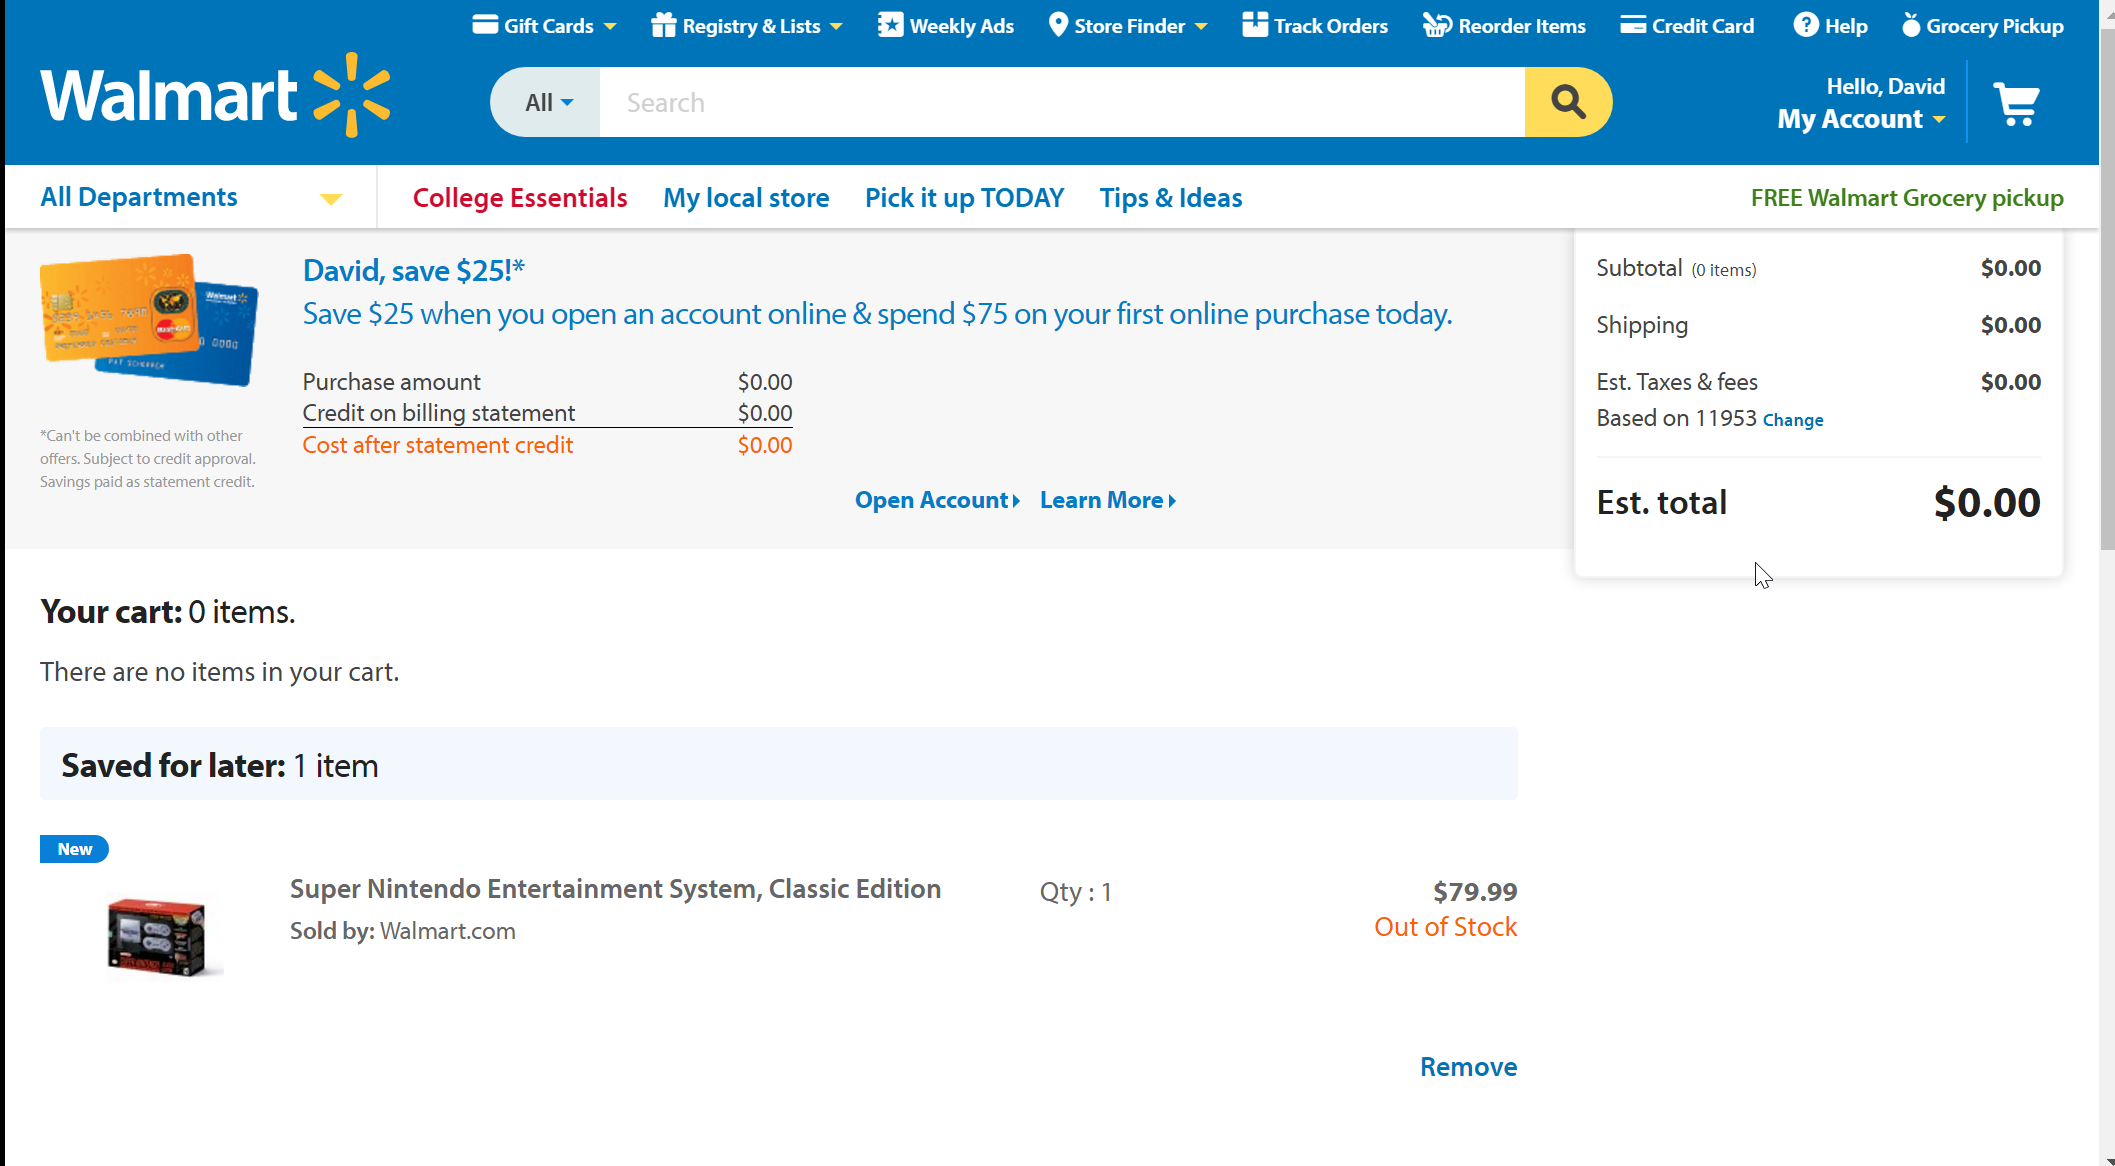Open the My Account dropdown
This screenshot has height=1166, width=2115.
point(1861,119)
